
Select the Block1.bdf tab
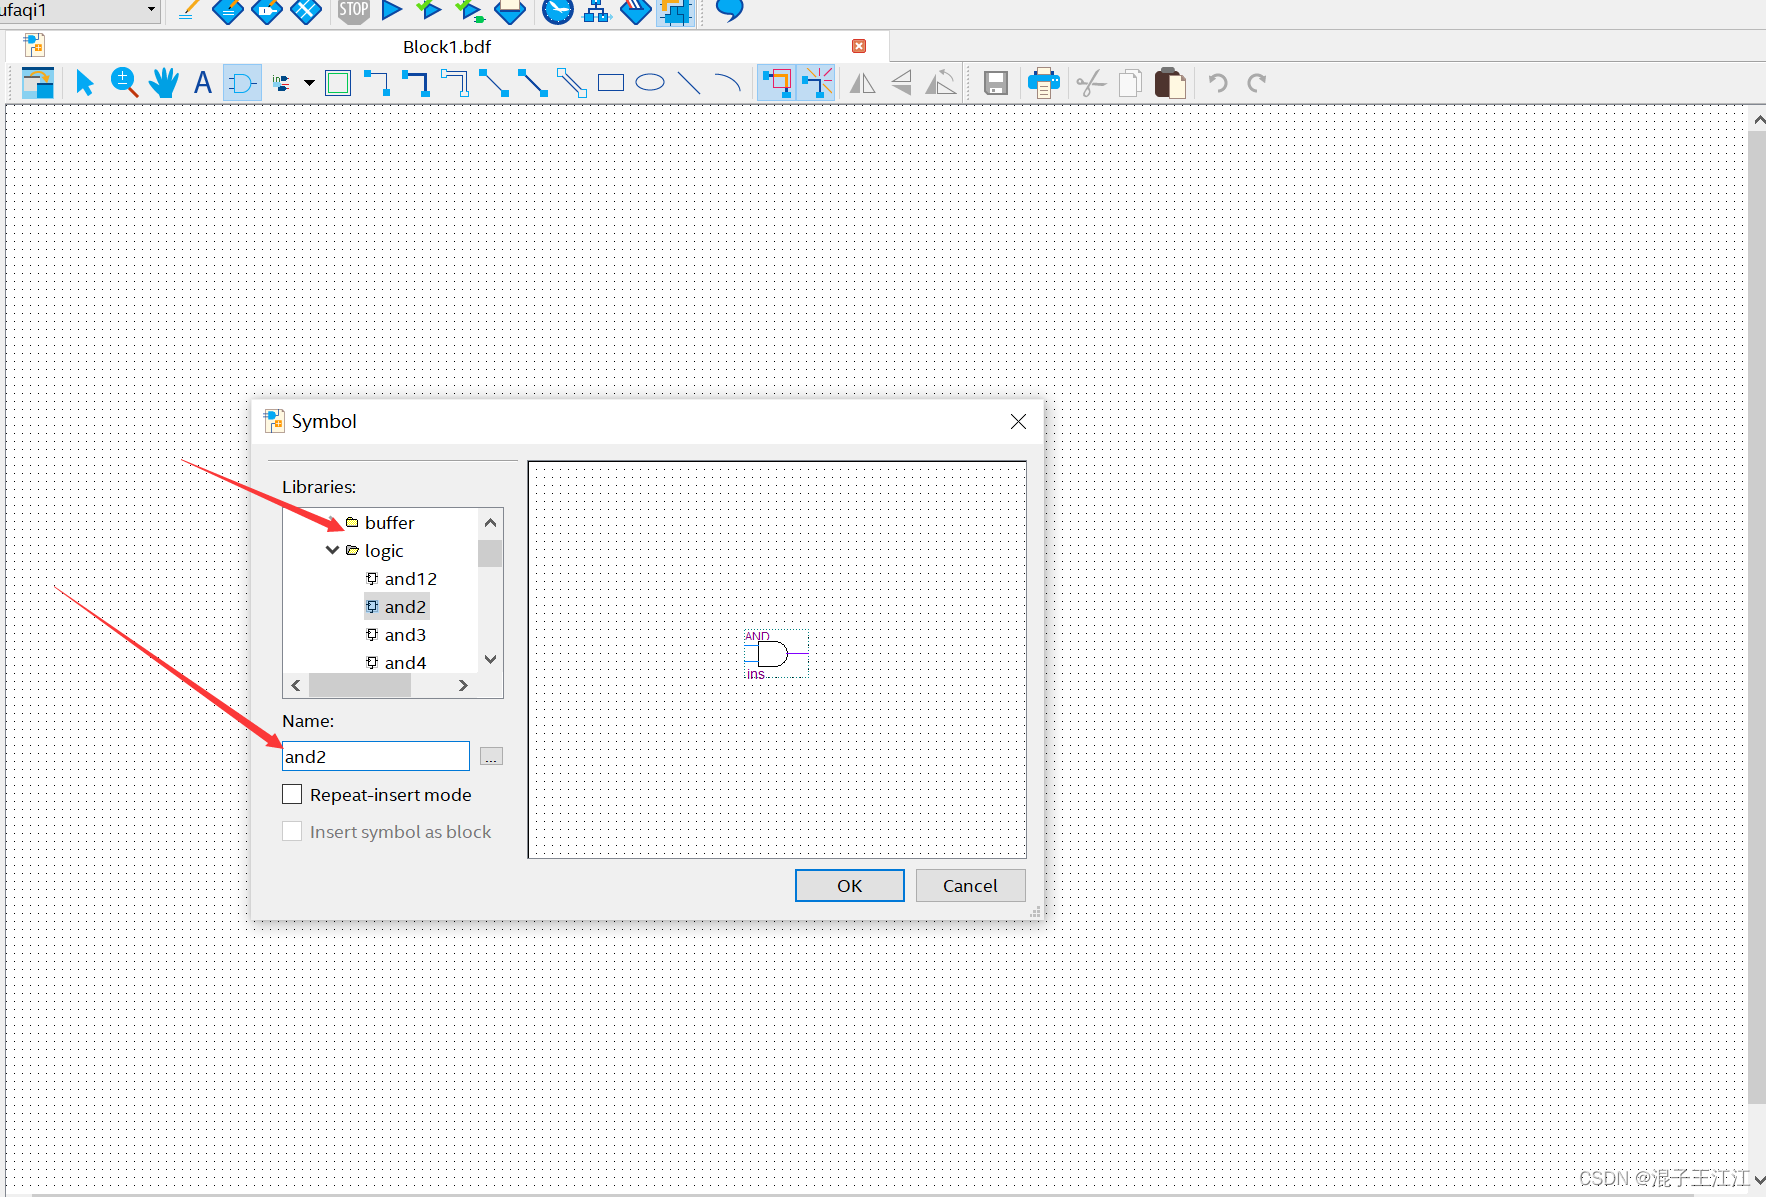447,46
